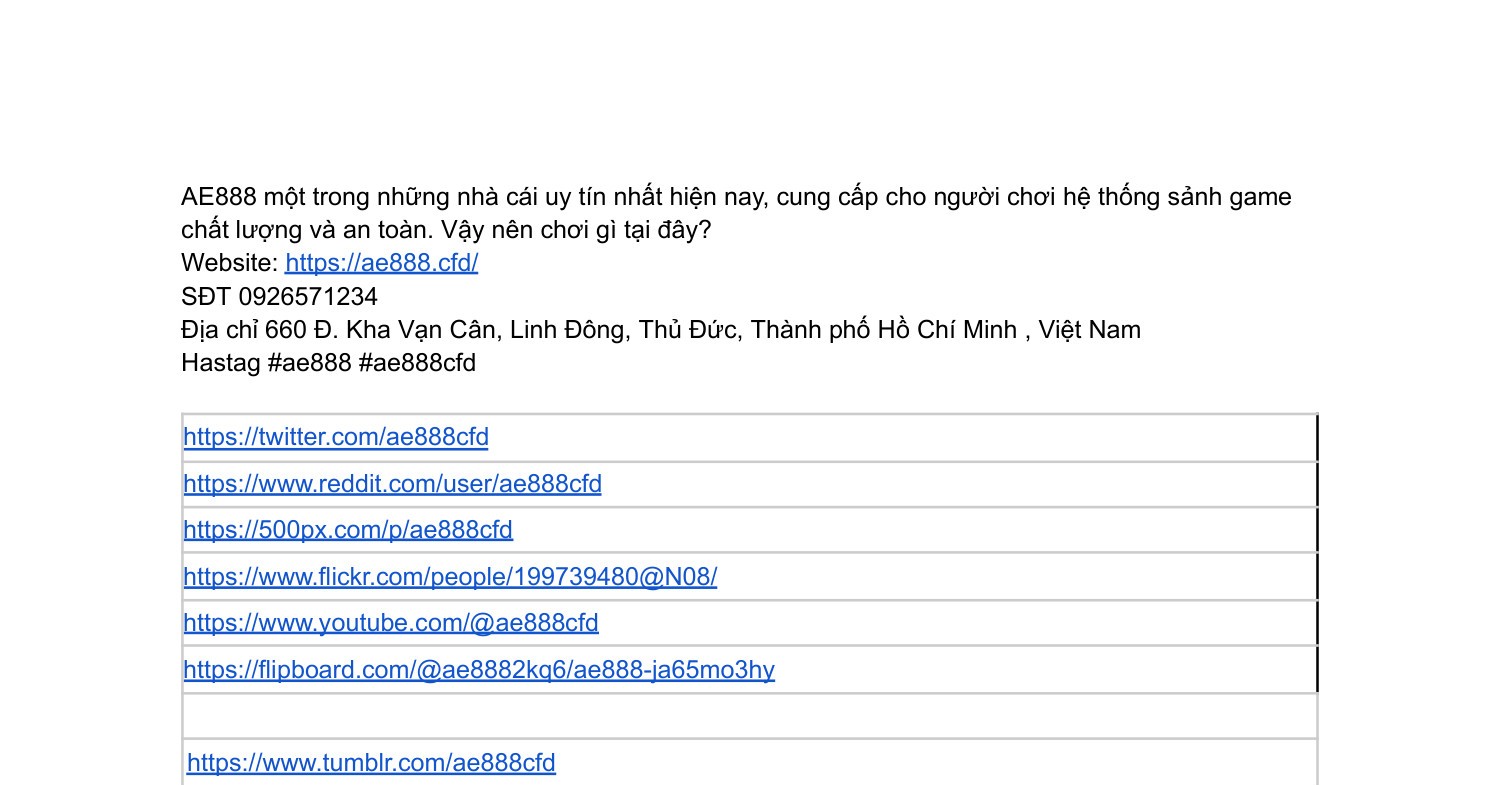Open the Flipboard ae888 link
The height and width of the screenshot is (785, 1500).
pyautogui.click(x=479, y=670)
